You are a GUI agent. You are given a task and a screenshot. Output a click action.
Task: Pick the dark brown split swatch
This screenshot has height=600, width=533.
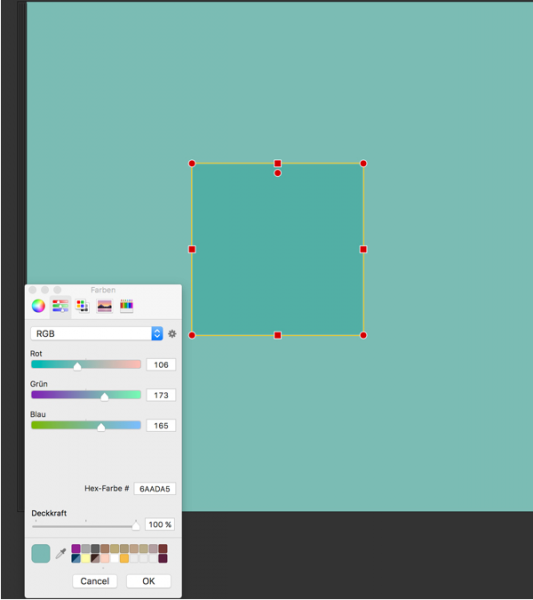click(x=95, y=558)
